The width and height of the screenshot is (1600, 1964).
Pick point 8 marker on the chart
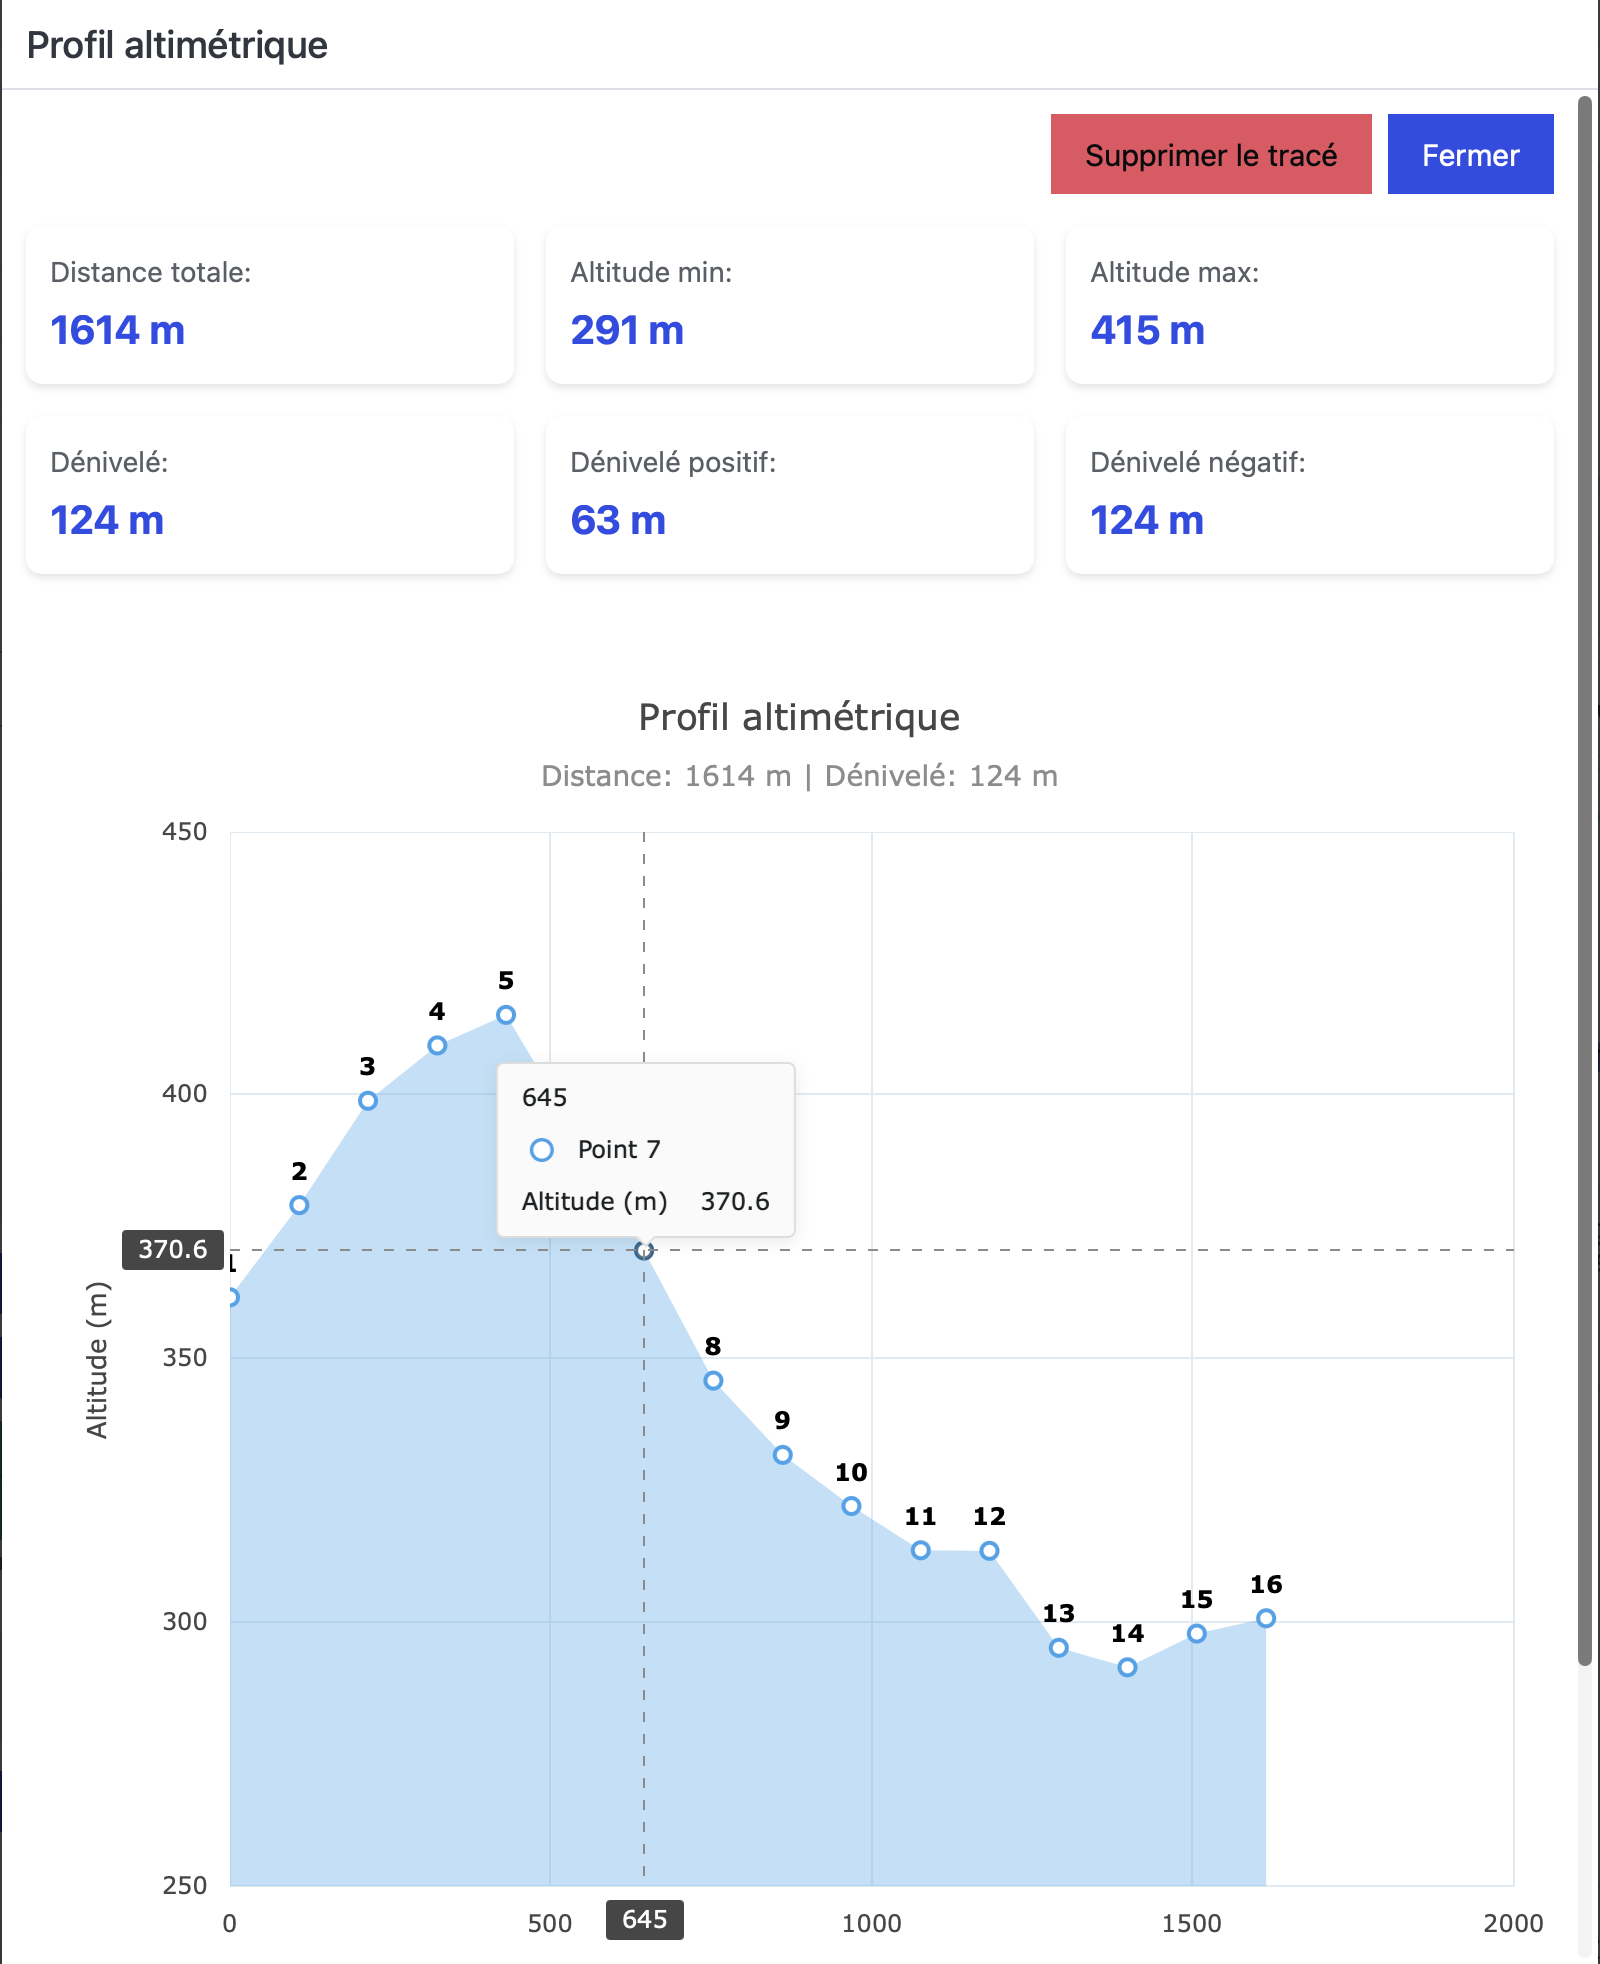point(713,1381)
